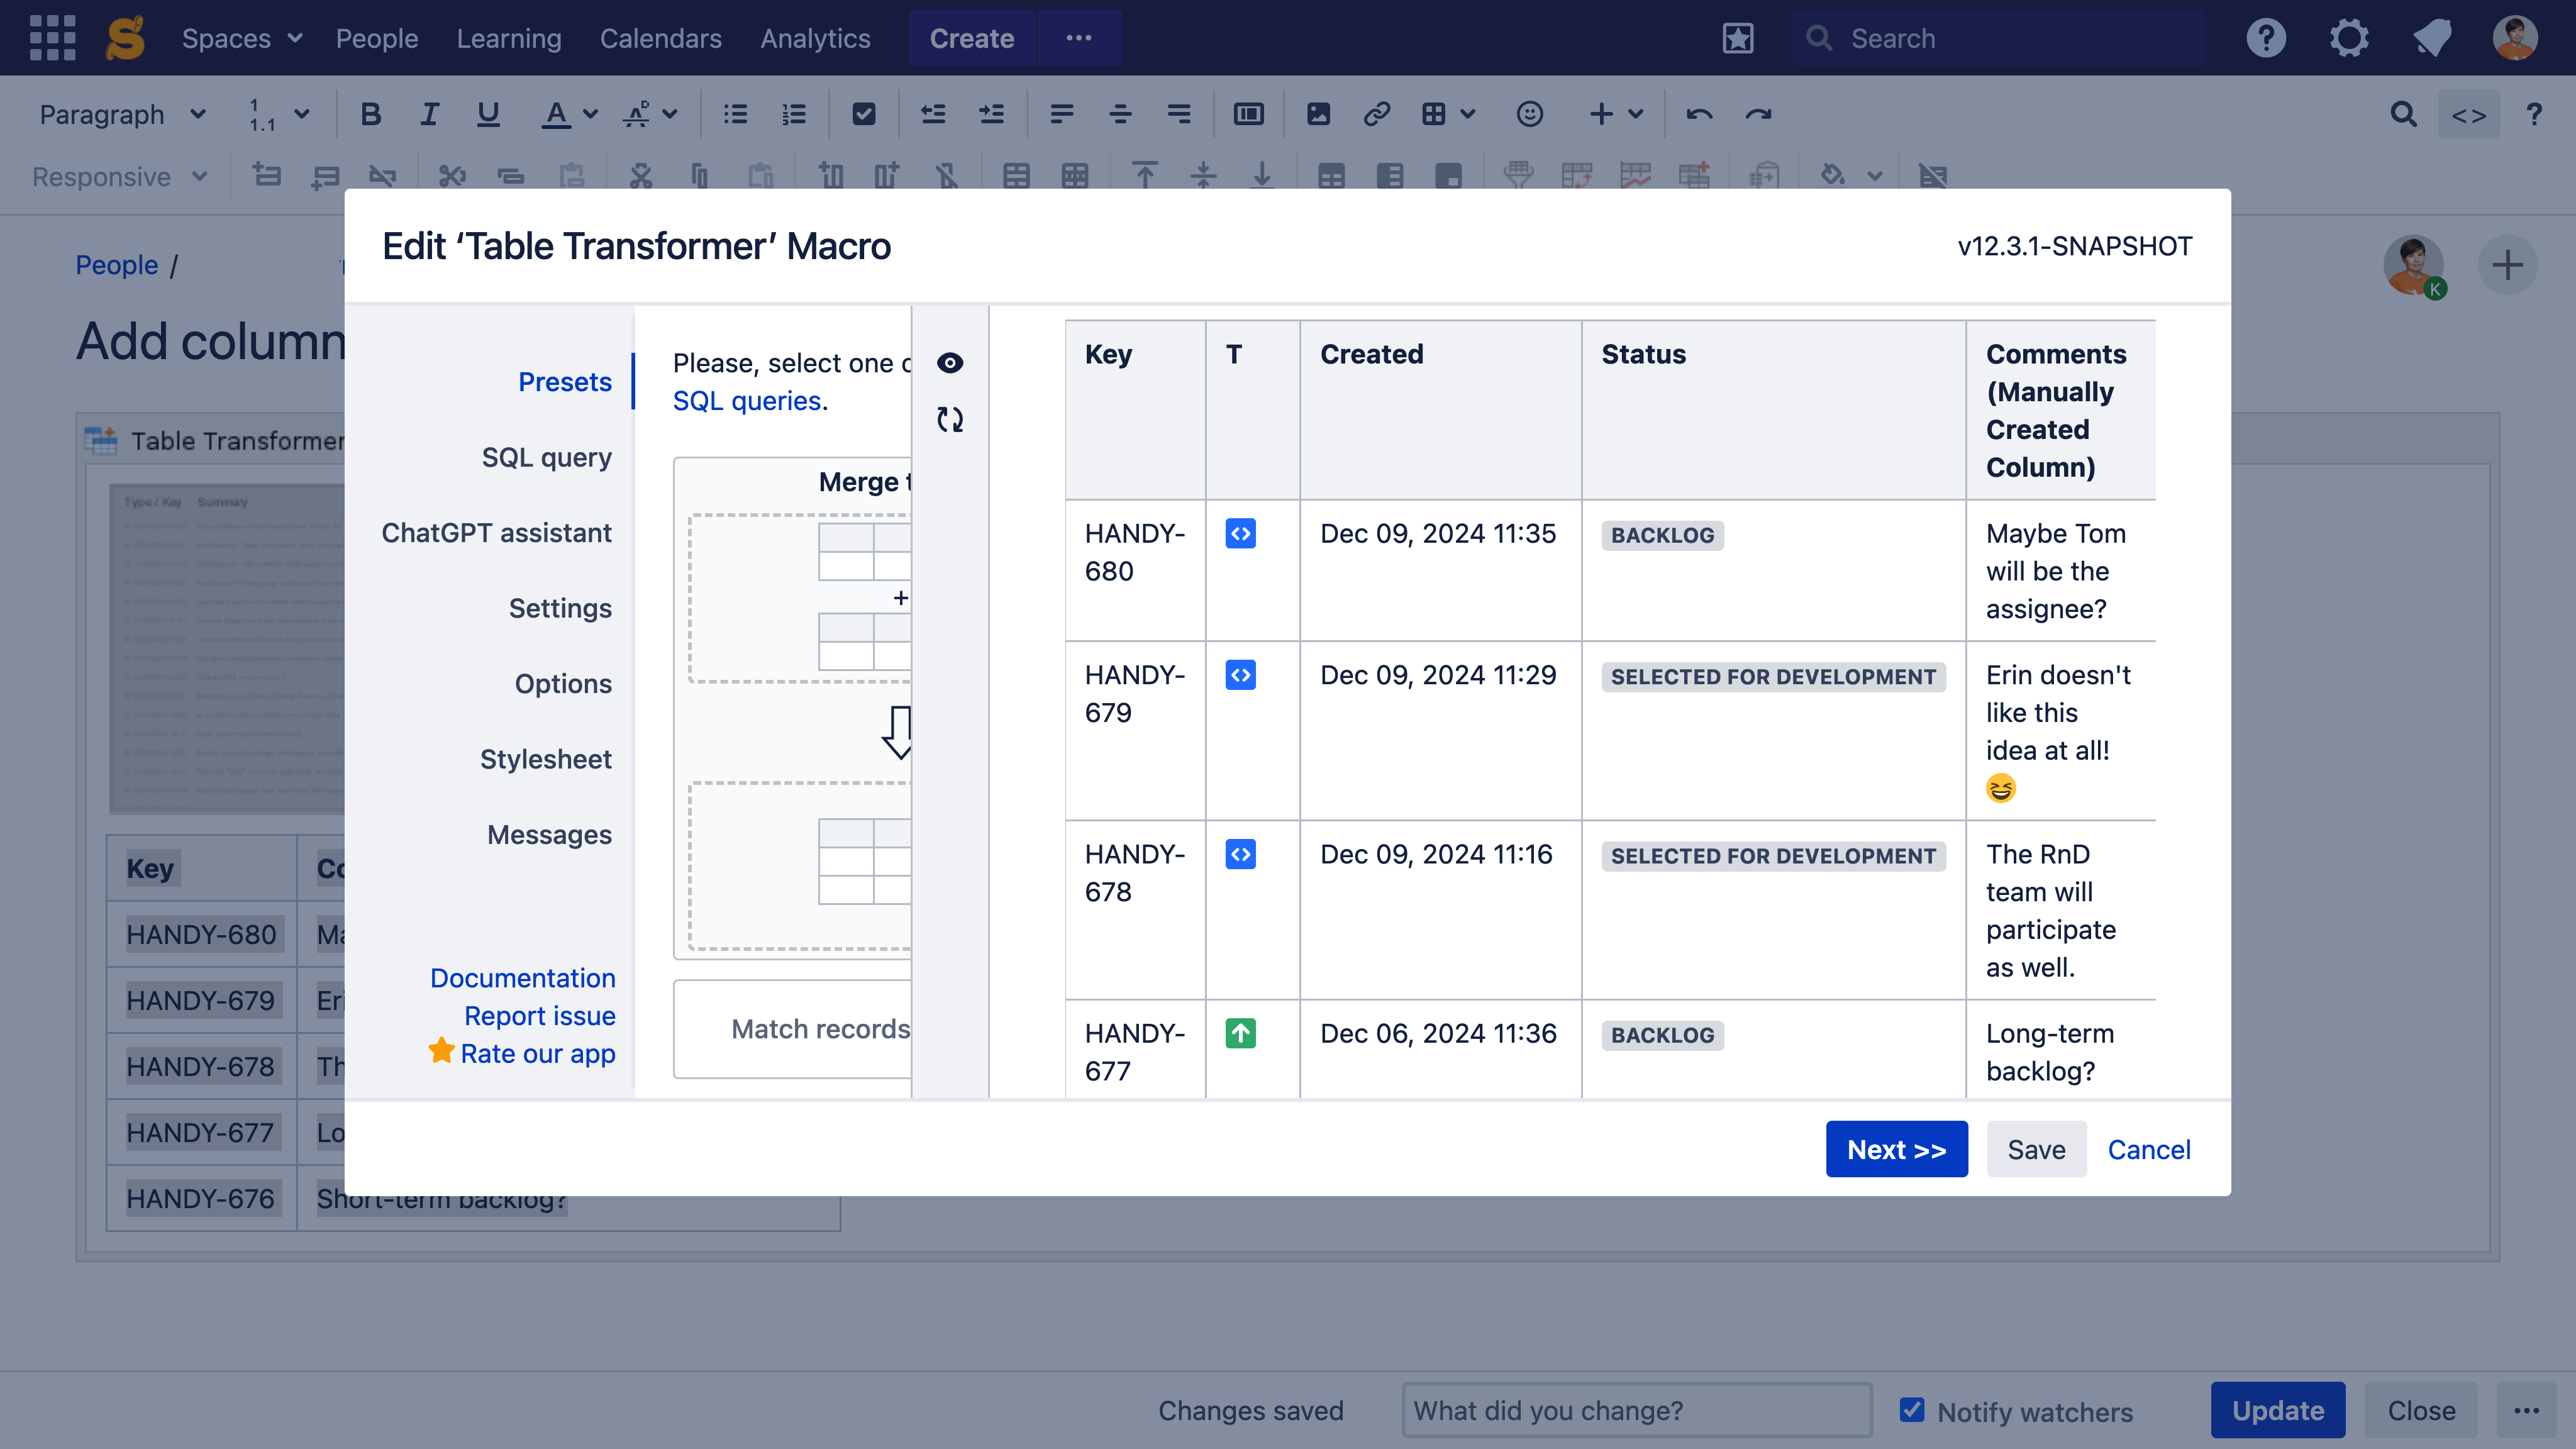The width and height of the screenshot is (2576, 1449).
Task: Redo the last edit
Action: (1758, 114)
